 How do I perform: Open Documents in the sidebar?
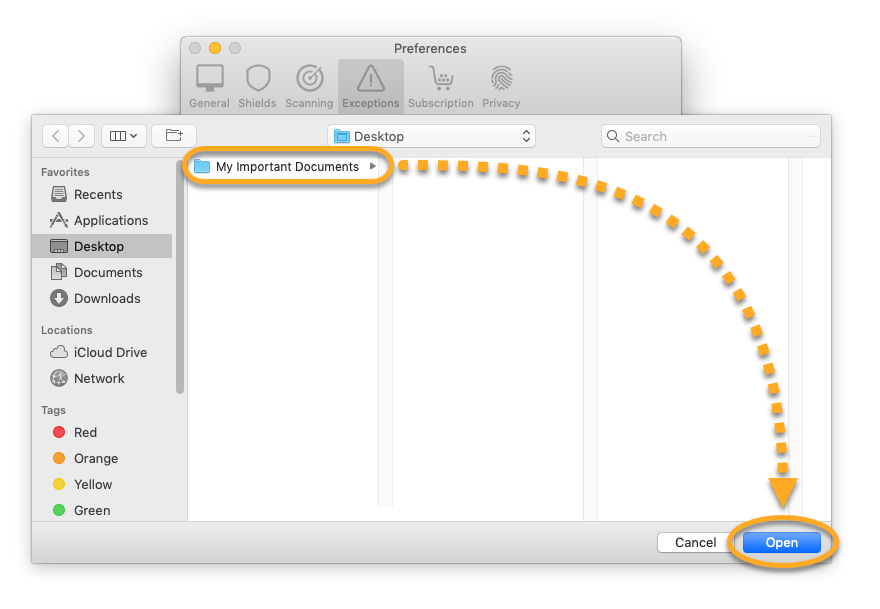click(102, 272)
